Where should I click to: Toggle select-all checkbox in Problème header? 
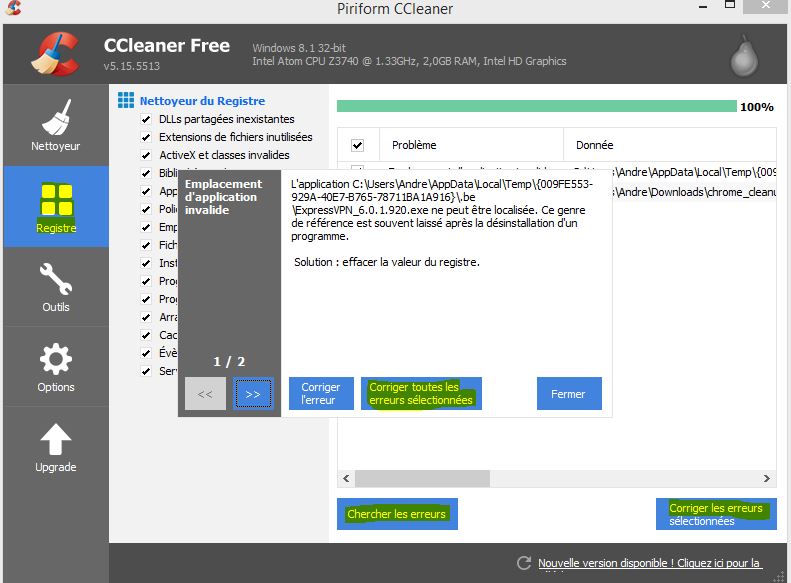tap(358, 145)
